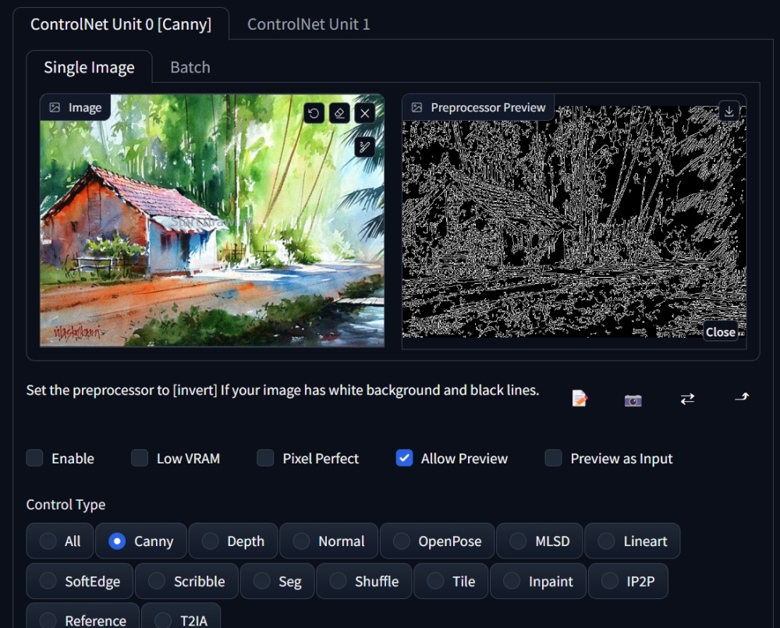The image size is (780, 628).
Task: Click the watercolor house input image
Action: [212, 220]
